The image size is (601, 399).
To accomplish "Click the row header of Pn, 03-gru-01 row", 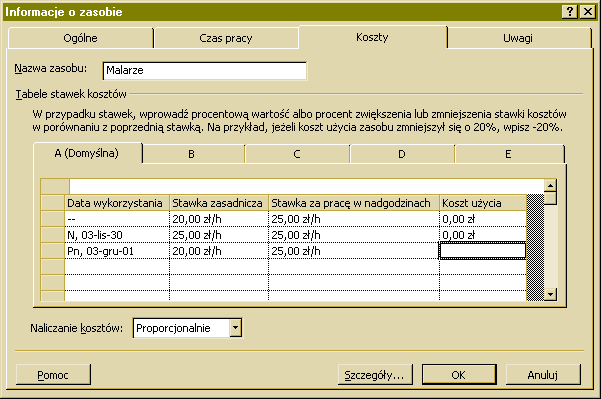I will point(53,251).
